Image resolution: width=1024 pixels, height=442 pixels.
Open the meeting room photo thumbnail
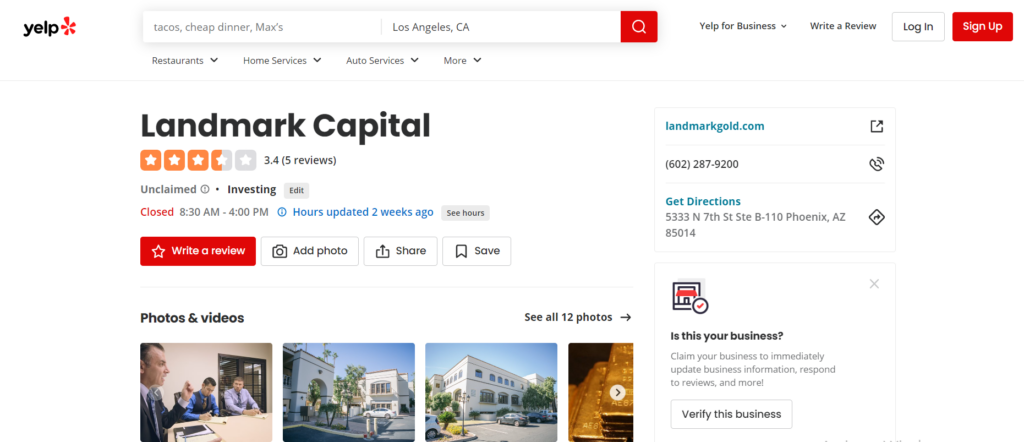point(206,392)
